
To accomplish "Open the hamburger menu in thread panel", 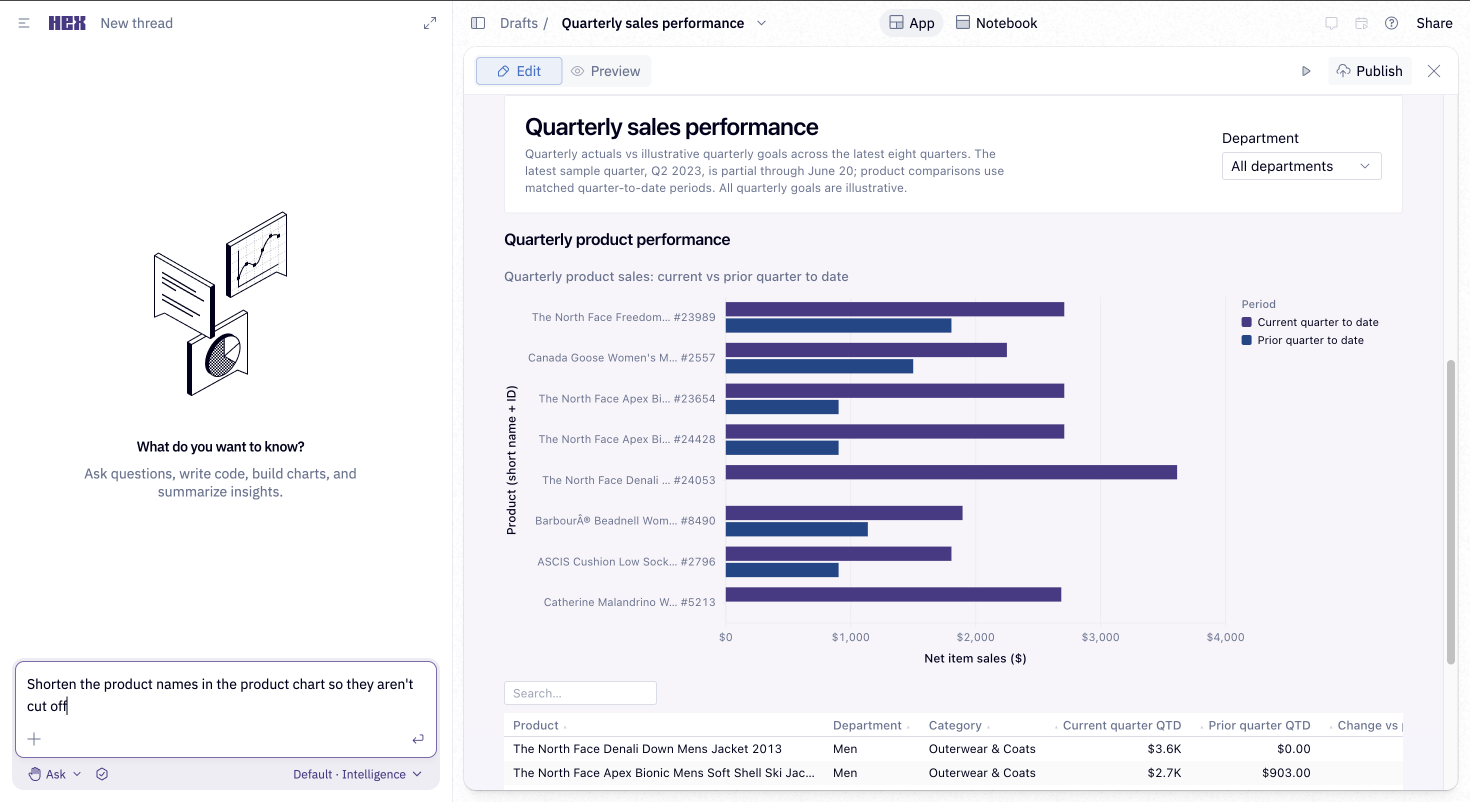I will pyautogui.click(x=24, y=23).
